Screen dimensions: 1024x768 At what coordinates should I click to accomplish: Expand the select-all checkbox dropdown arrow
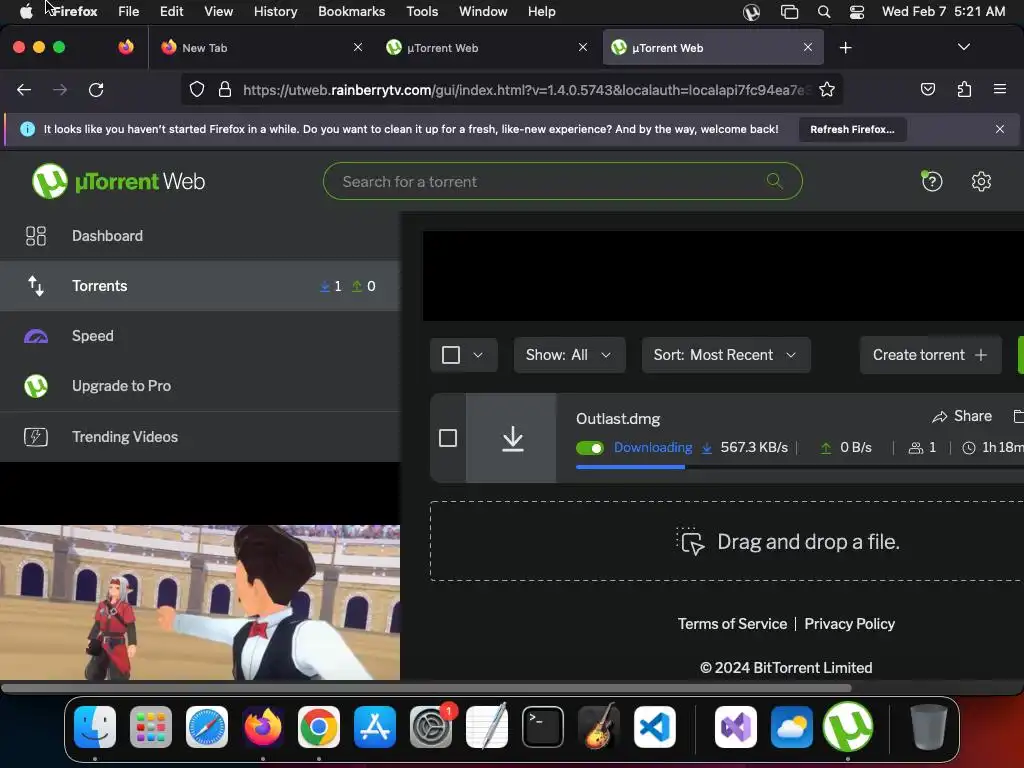478,355
